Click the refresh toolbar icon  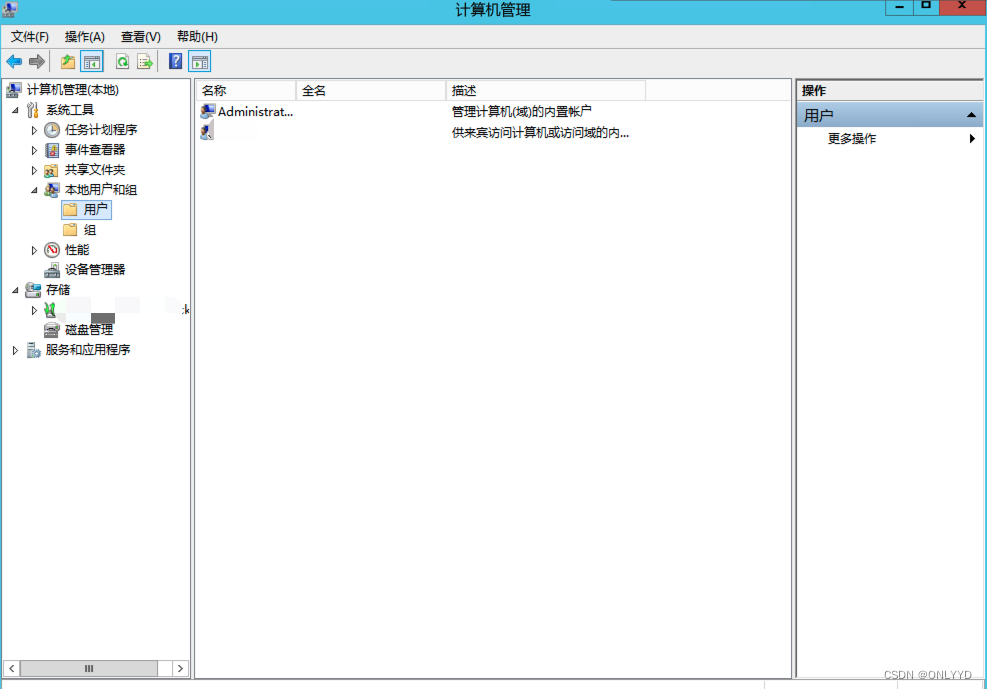(122, 62)
